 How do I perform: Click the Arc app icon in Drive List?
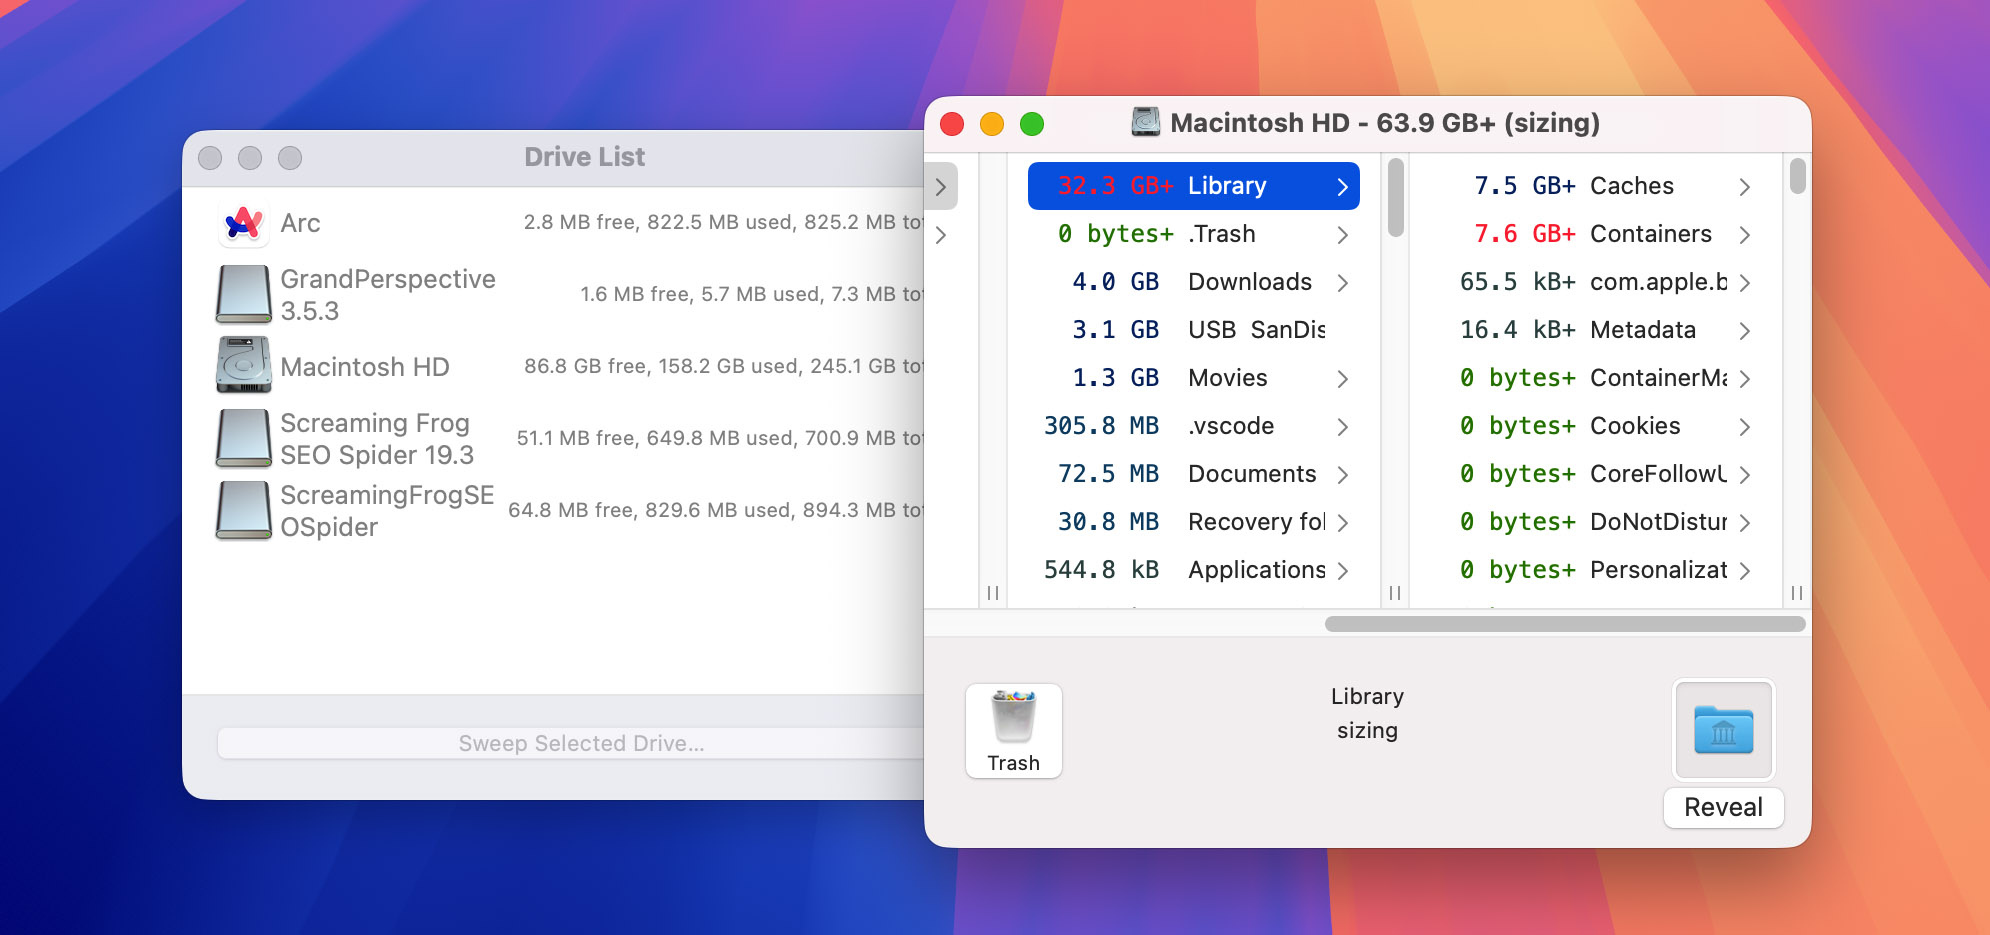pos(243,223)
